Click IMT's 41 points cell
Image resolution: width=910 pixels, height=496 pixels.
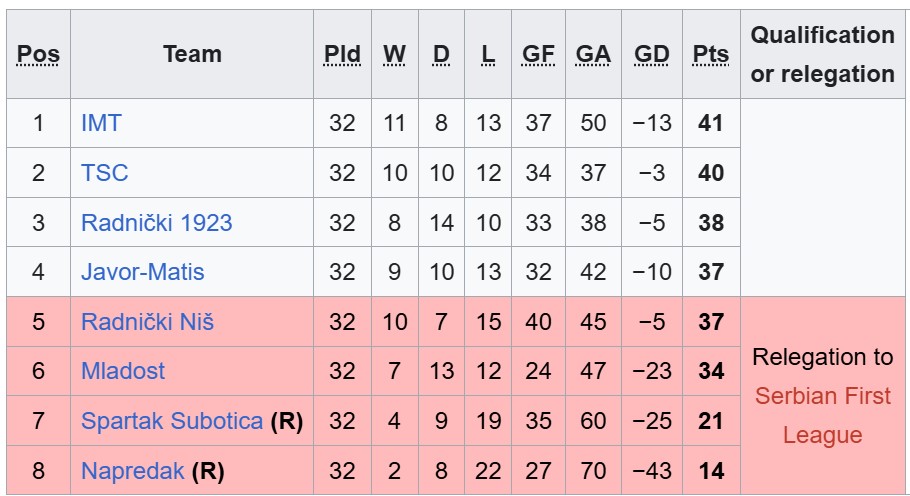[x=711, y=123]
